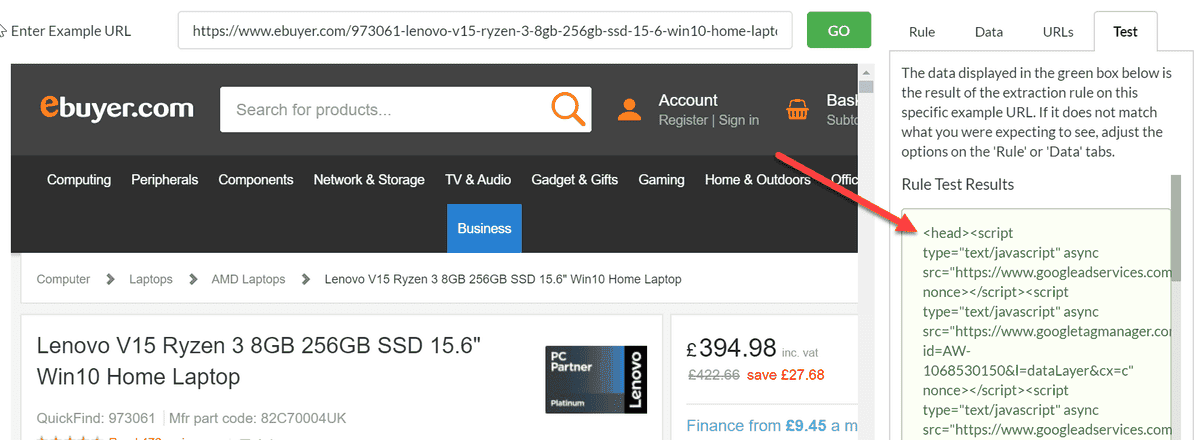This screenshot has width=1200, height=440.
Task: Click the Account person icon
Action: pos(629,109)
